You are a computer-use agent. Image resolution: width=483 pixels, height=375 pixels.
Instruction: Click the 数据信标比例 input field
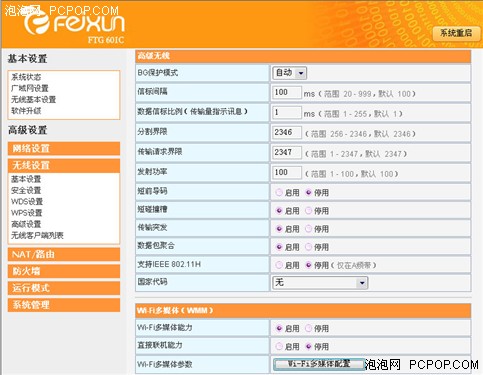[287, 112]
